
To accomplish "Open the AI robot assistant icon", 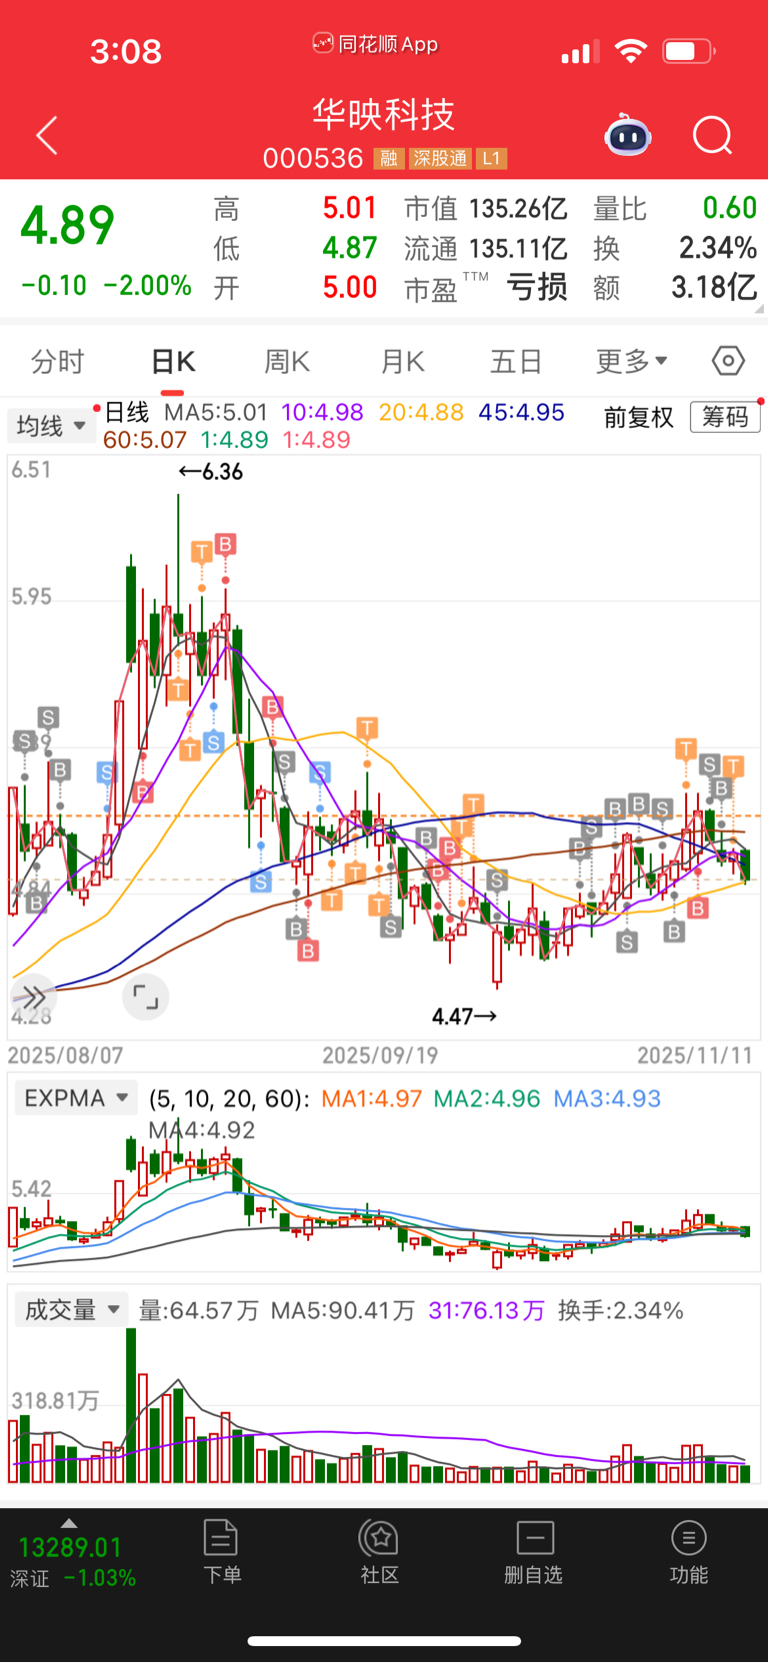I will pyautogui.click(x=628, y=135).
